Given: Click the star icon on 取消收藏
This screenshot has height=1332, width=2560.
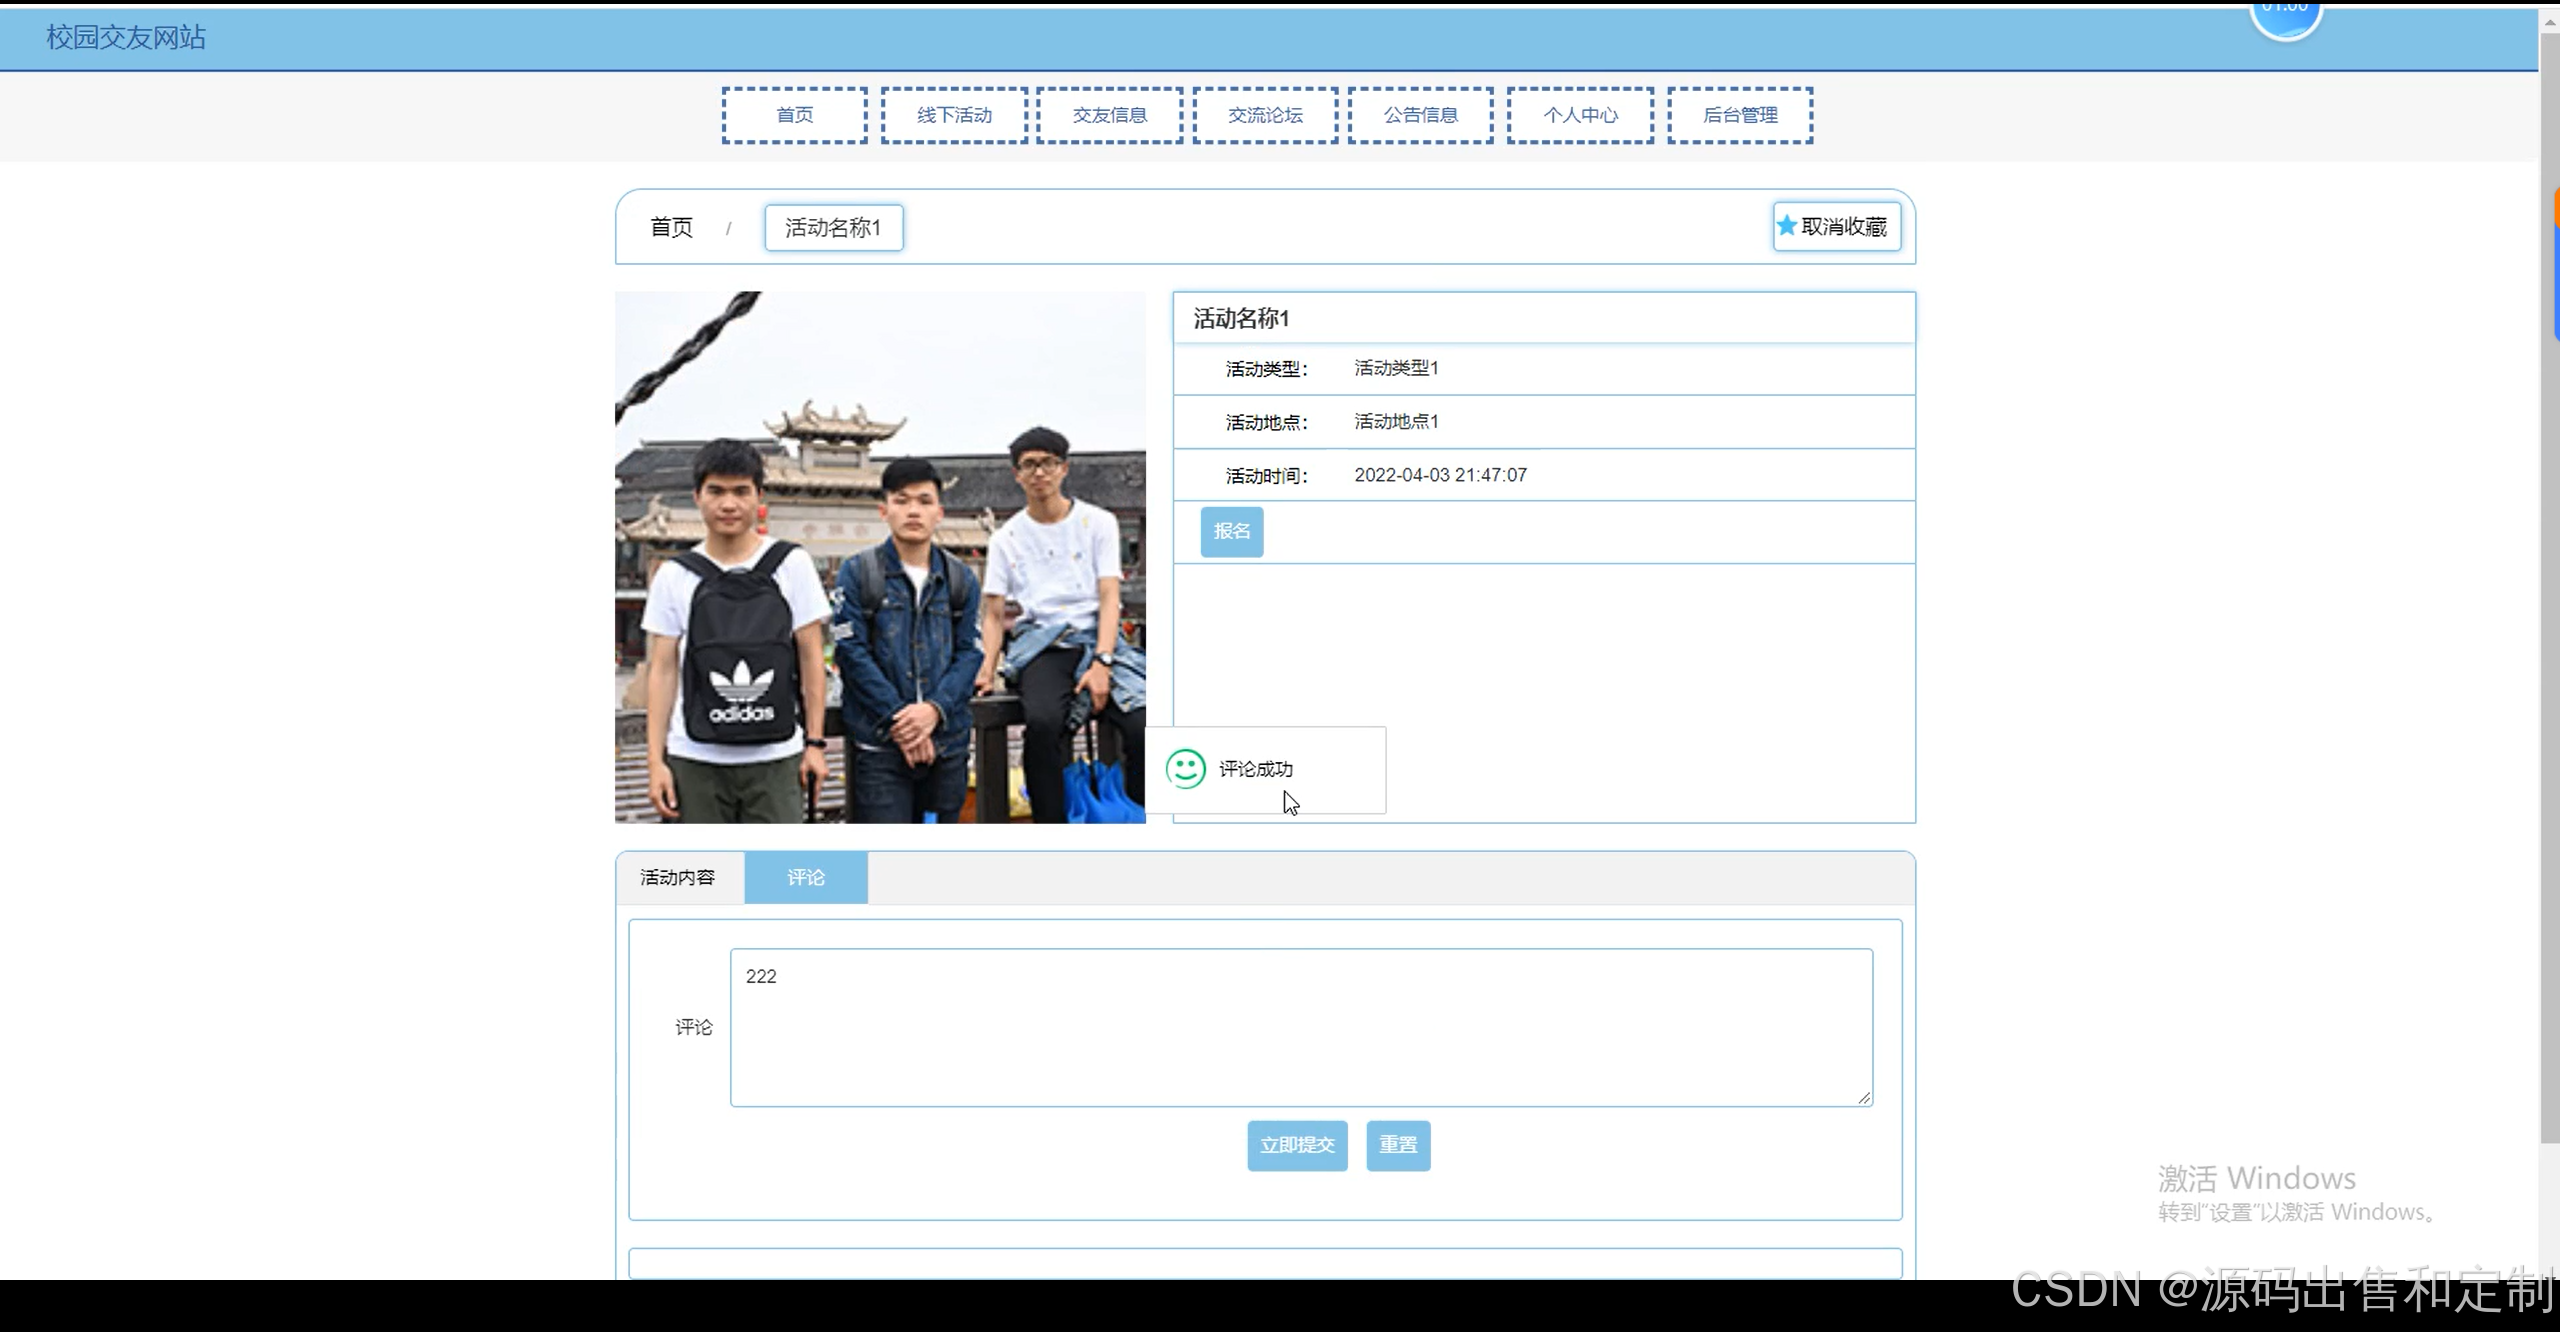Looking at the screenshot, I should point(1786,226).
